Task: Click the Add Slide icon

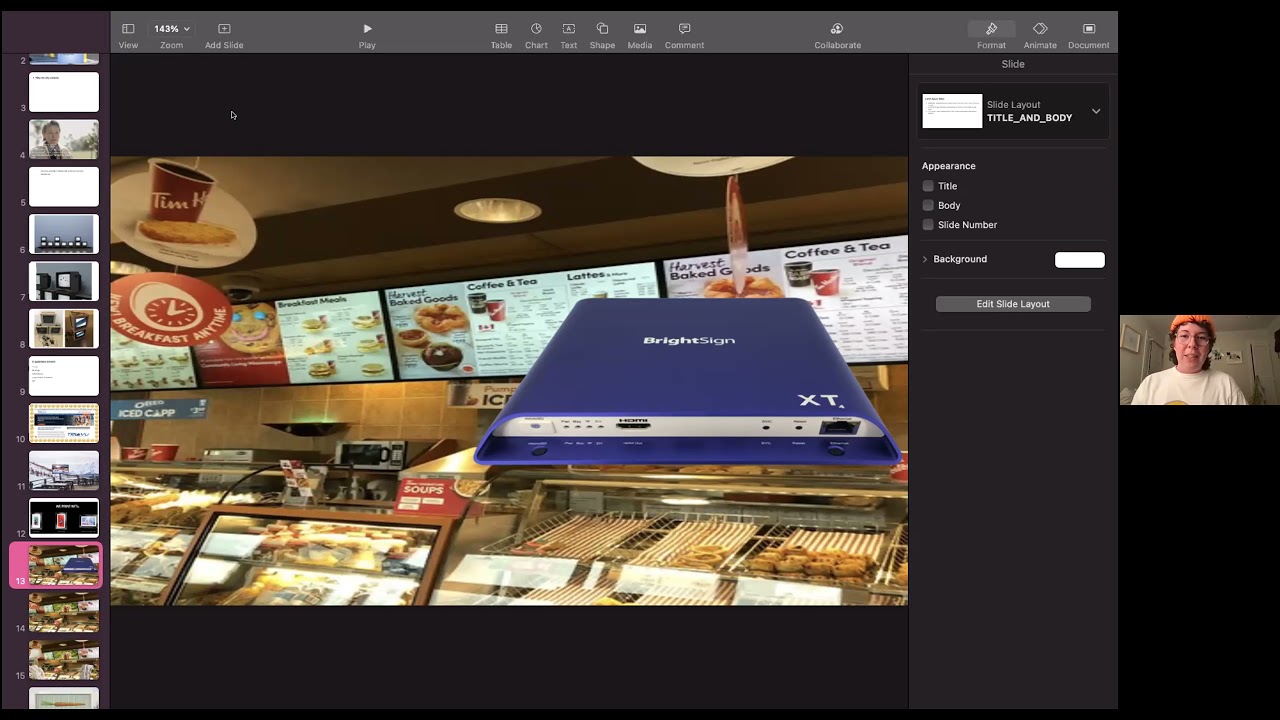Action: [224, 29]
